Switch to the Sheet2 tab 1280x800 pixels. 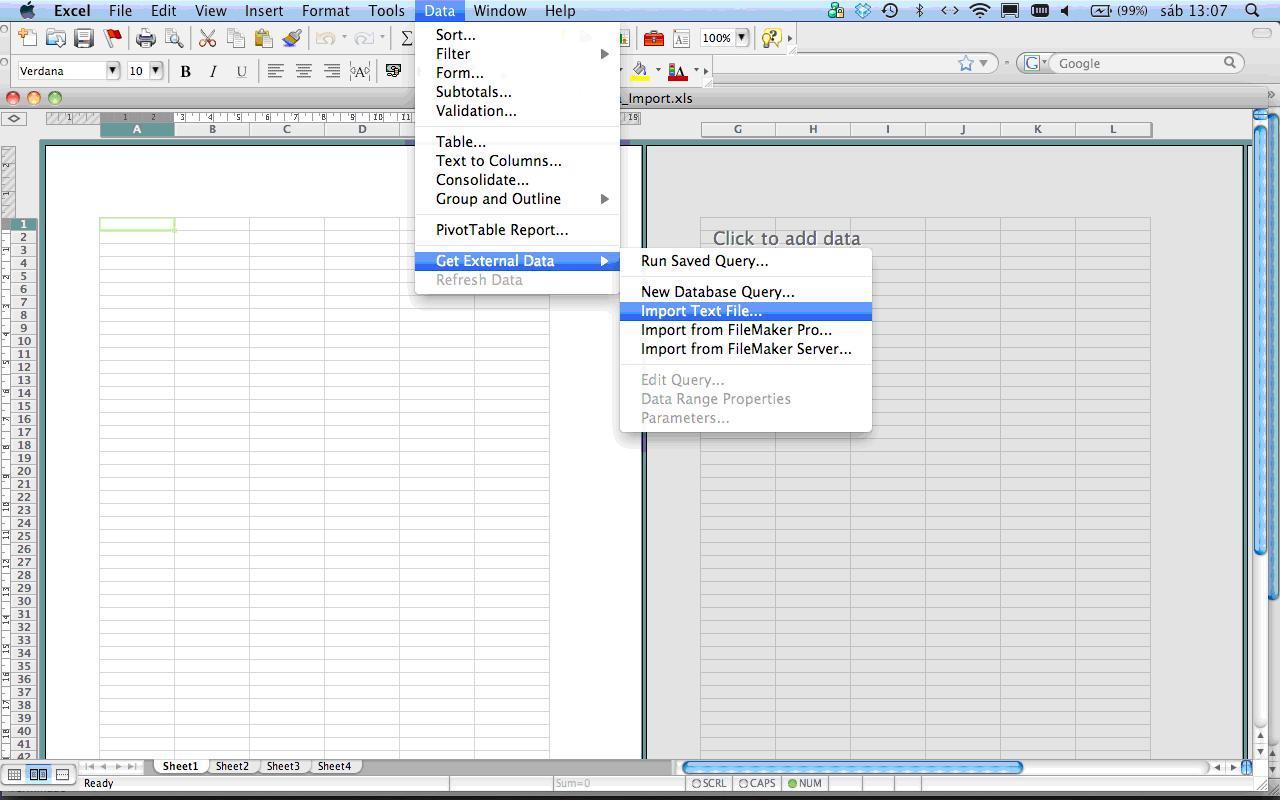coord(232,766)
